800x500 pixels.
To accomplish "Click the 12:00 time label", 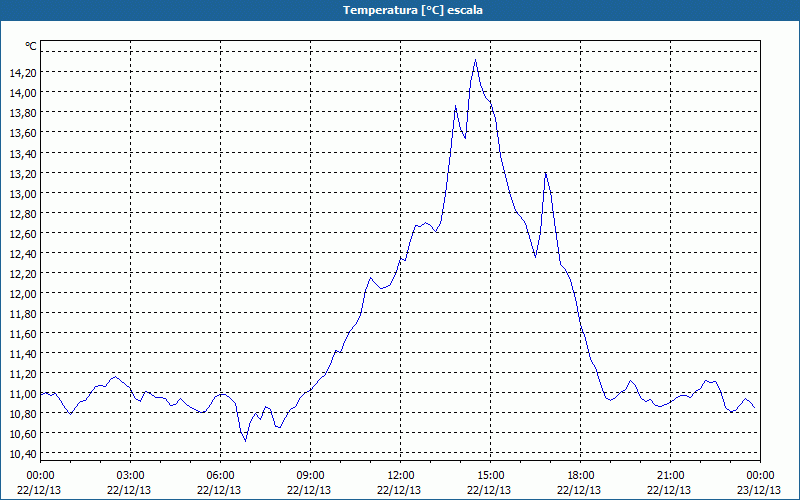I will click(x=401, y=476).
